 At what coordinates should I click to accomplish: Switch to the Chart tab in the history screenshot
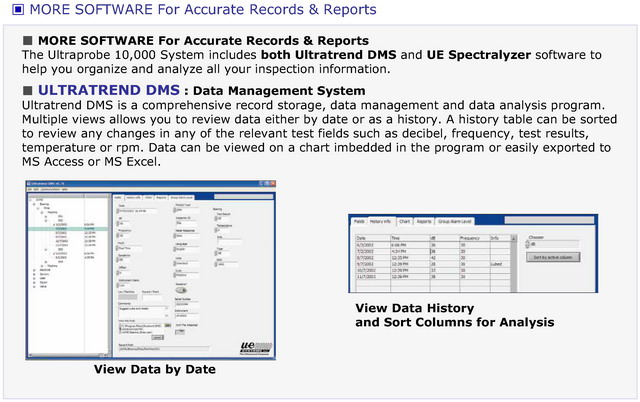pos(404,221)
